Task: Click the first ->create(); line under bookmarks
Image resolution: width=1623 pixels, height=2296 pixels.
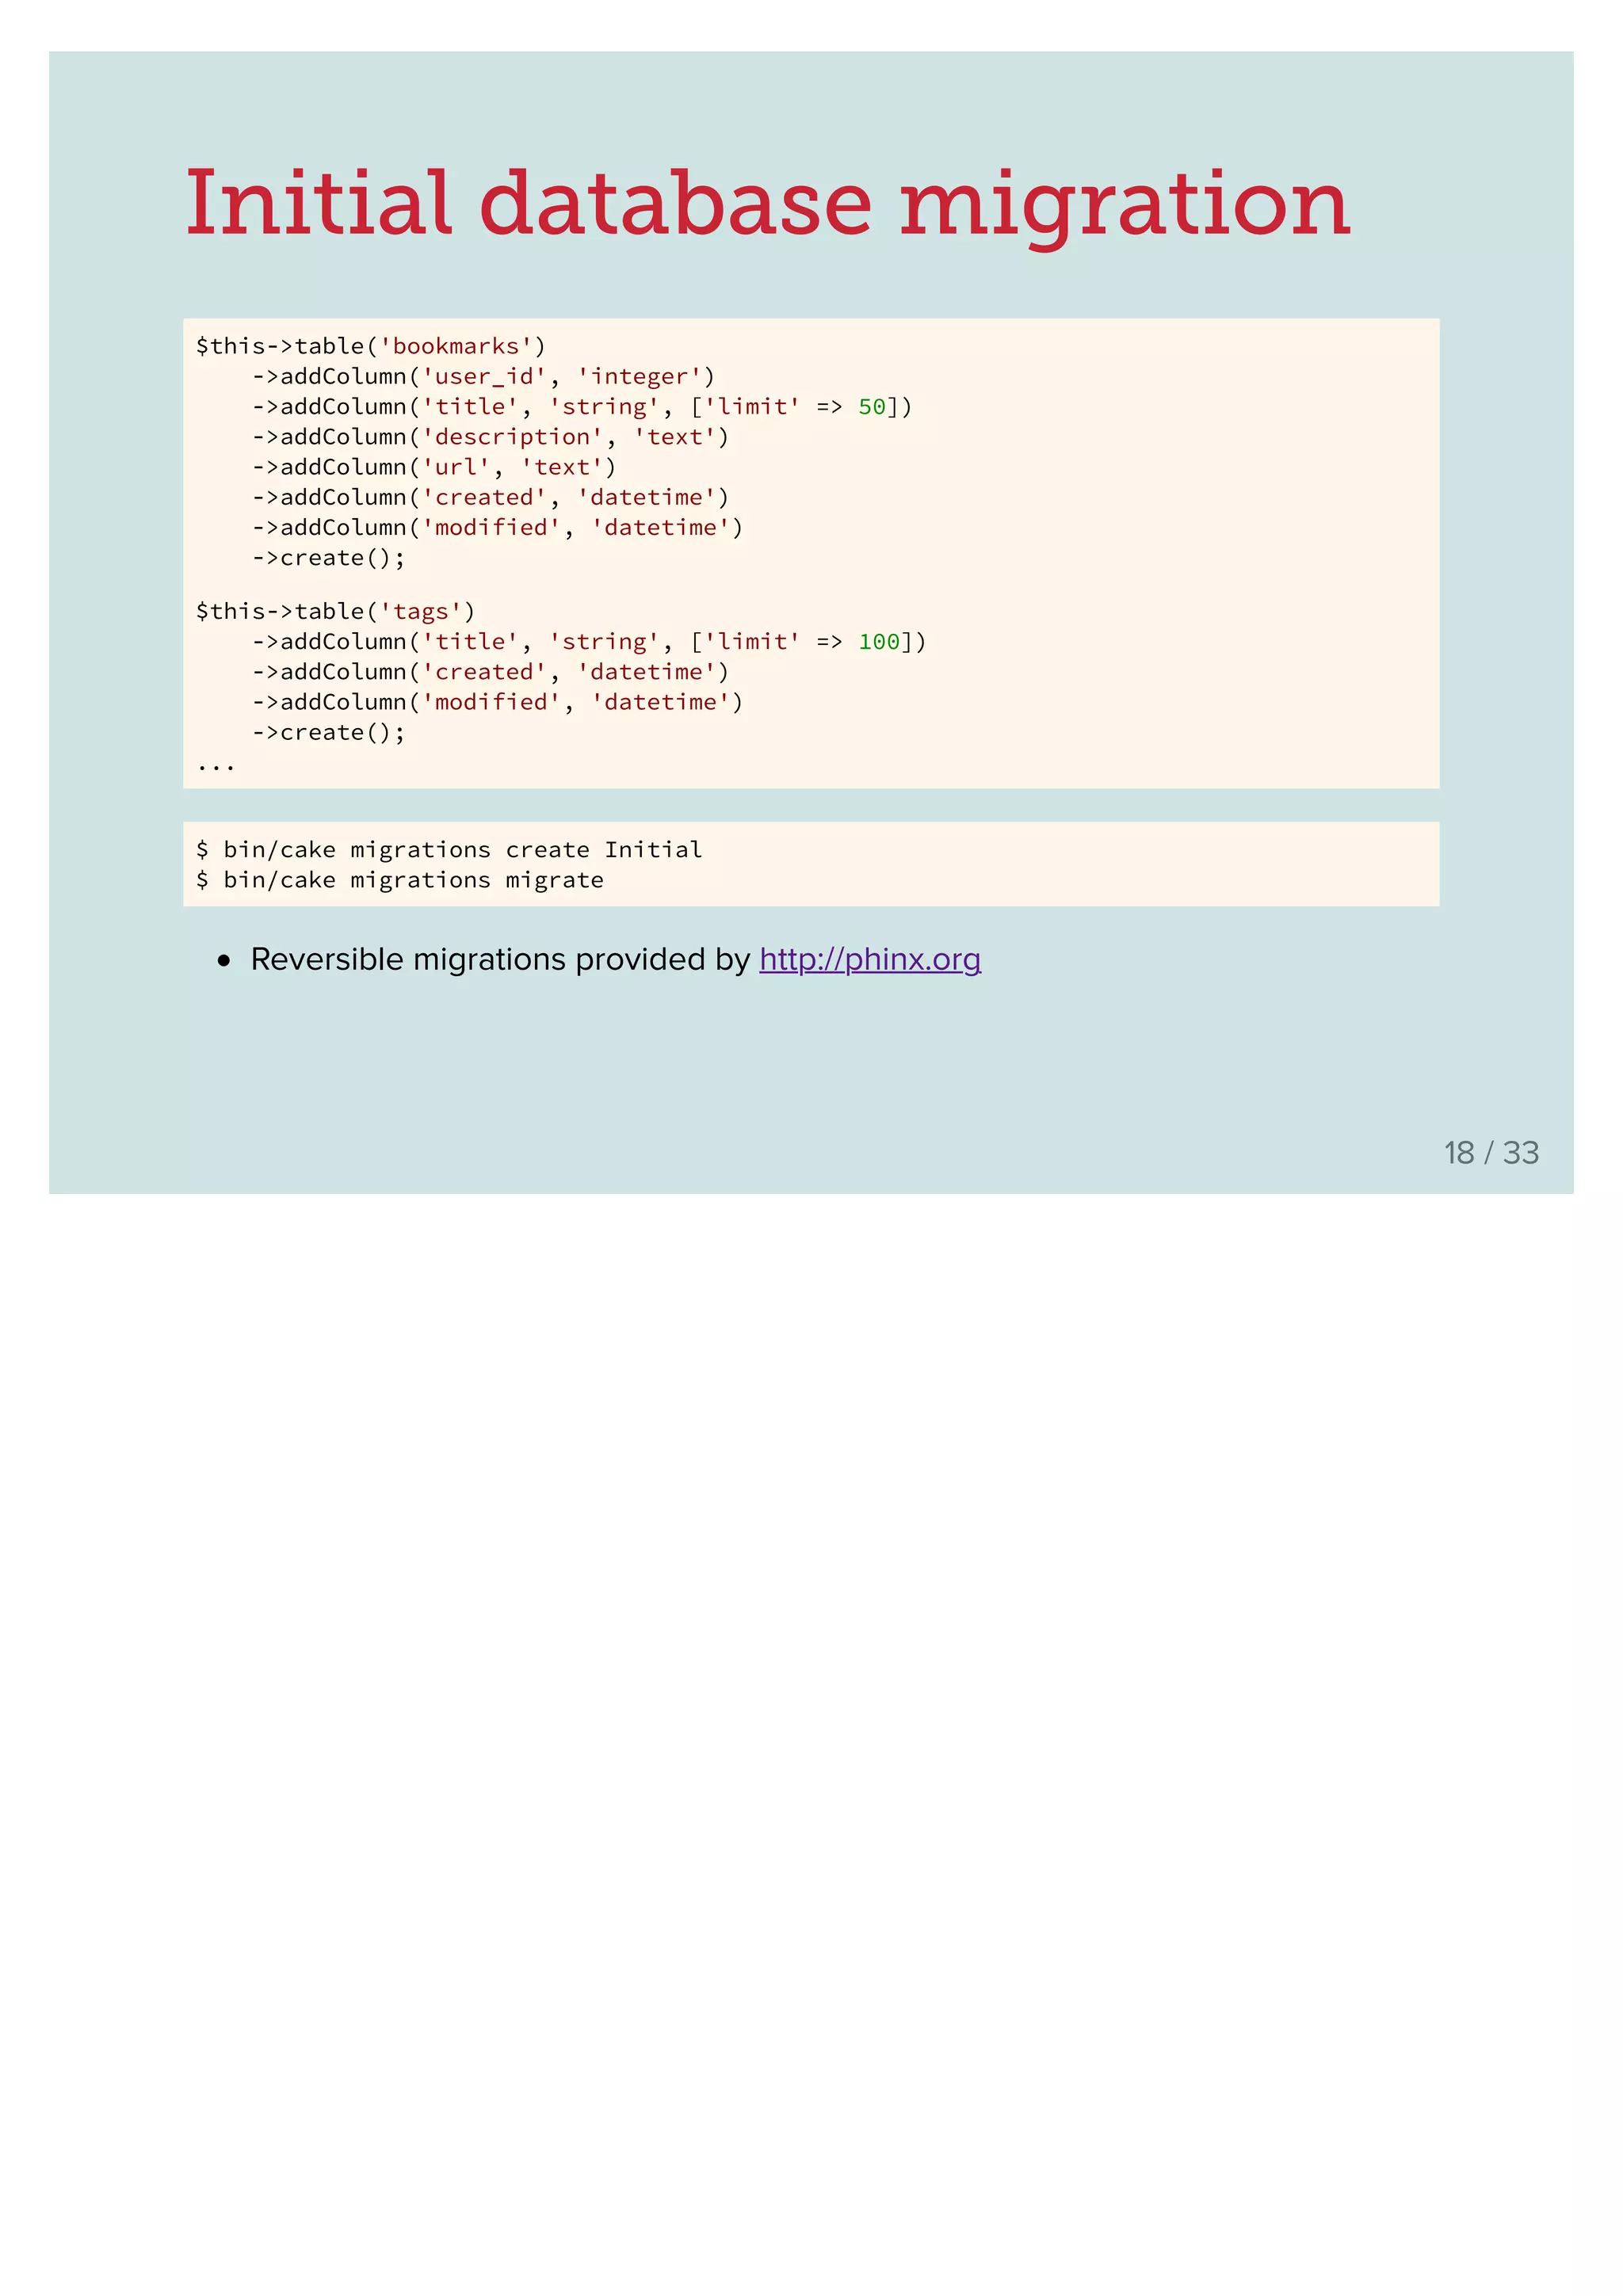Action: pos(328,558)
